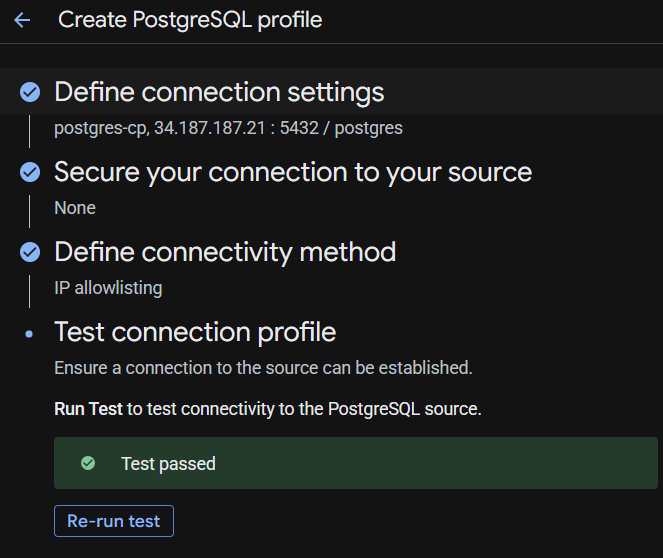
Task: Click the 'Test passed' status message
Action: 168,464
